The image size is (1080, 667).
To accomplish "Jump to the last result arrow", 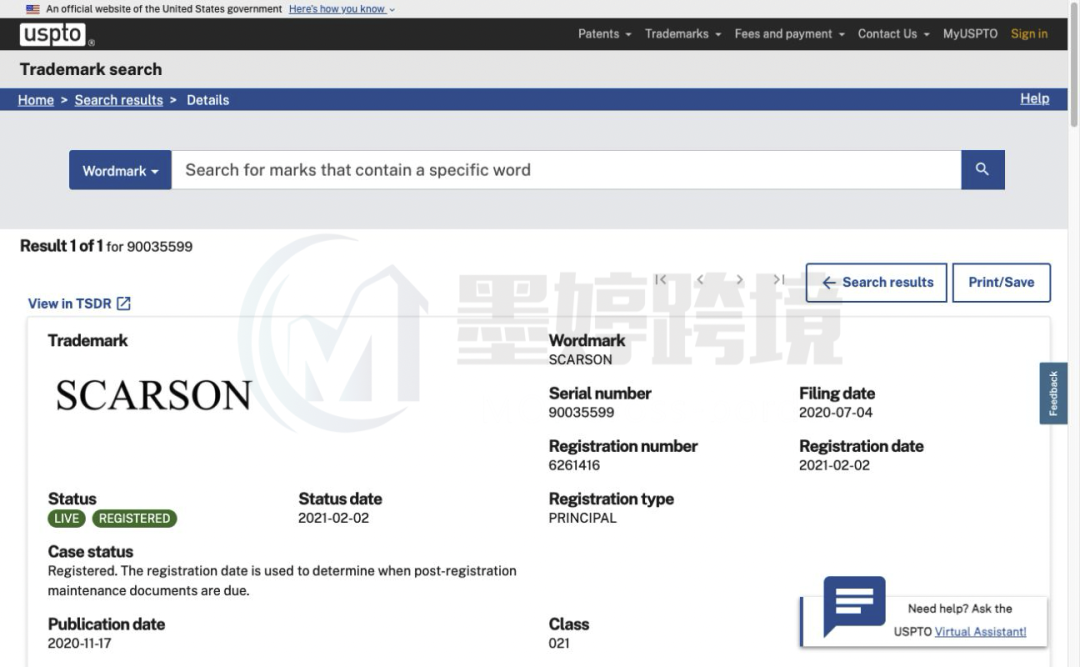I will point(778,279).
